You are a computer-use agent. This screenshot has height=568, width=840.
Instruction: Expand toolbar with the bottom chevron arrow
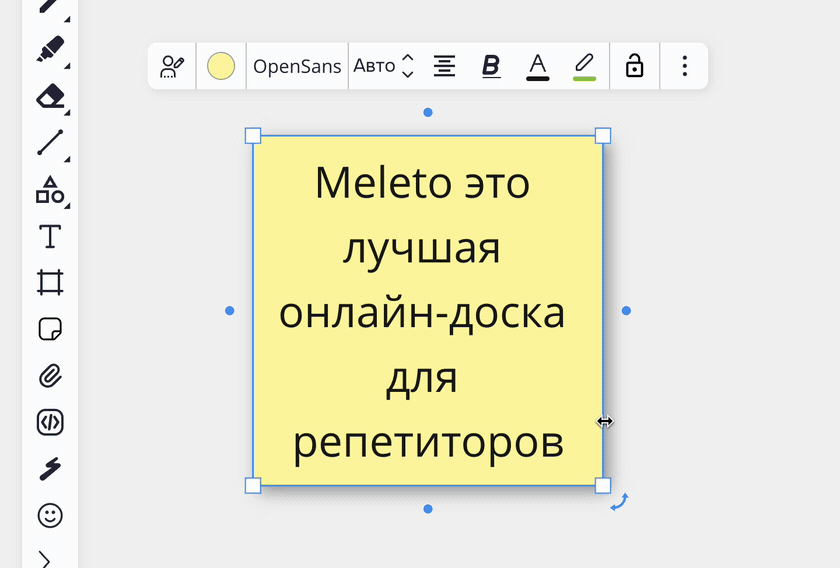click(x=45, y=559)
